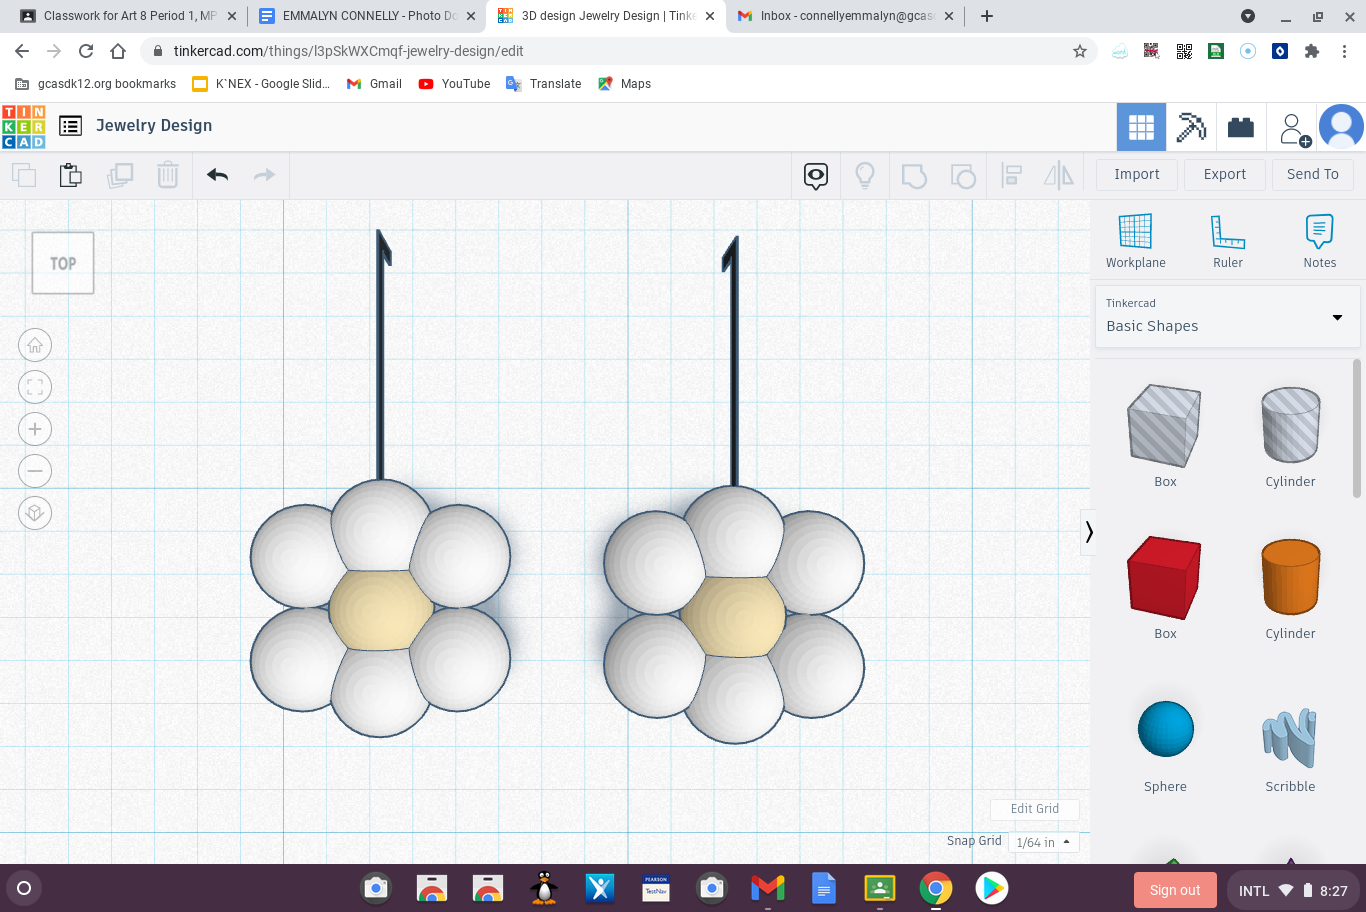1366x912 pixels.
Task: Open the user profile avatar
Action: pos(1341,127)
